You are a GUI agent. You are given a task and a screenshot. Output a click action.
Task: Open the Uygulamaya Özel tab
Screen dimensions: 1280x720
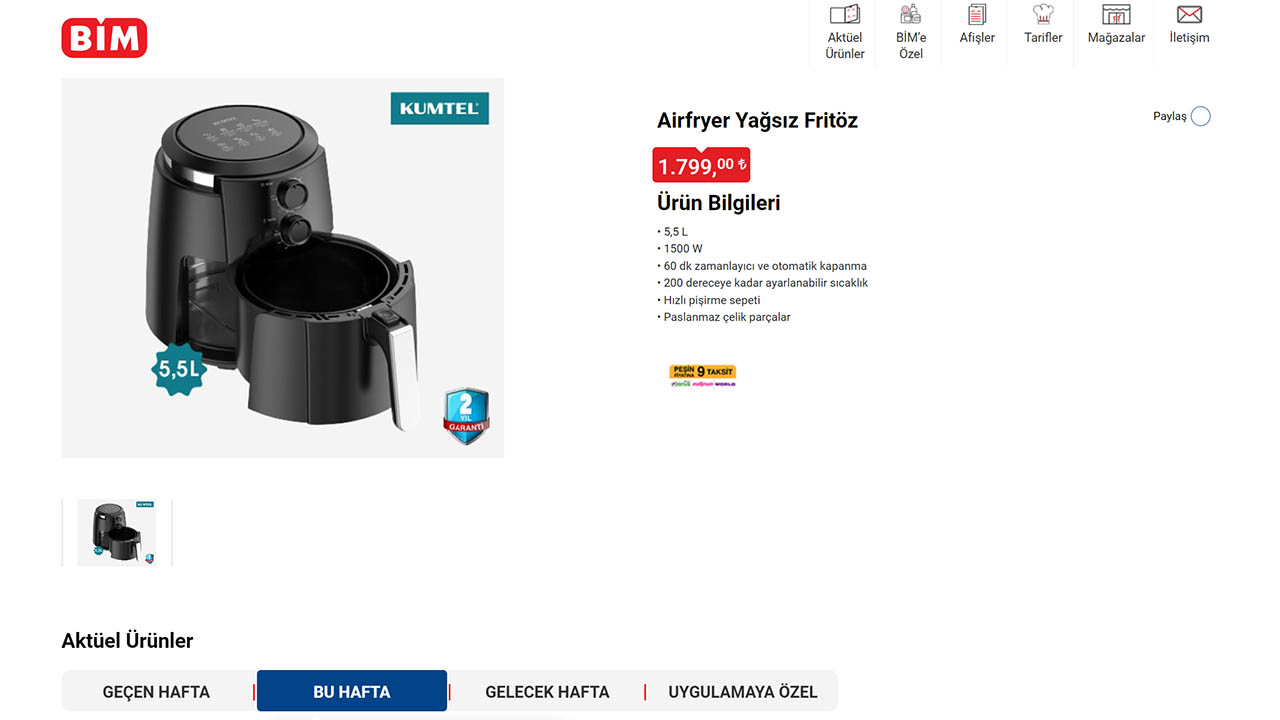(x=743, y=692)
